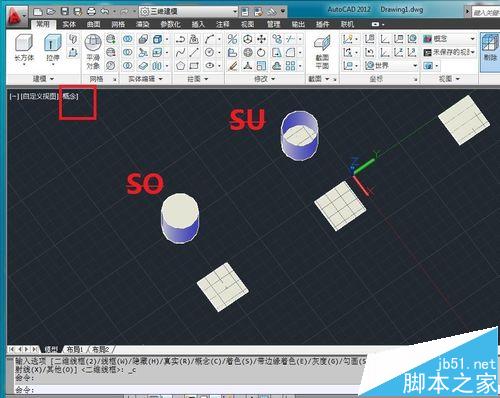Click the first-layout navigation arrow beside 模型 tab

pos(11,349)
